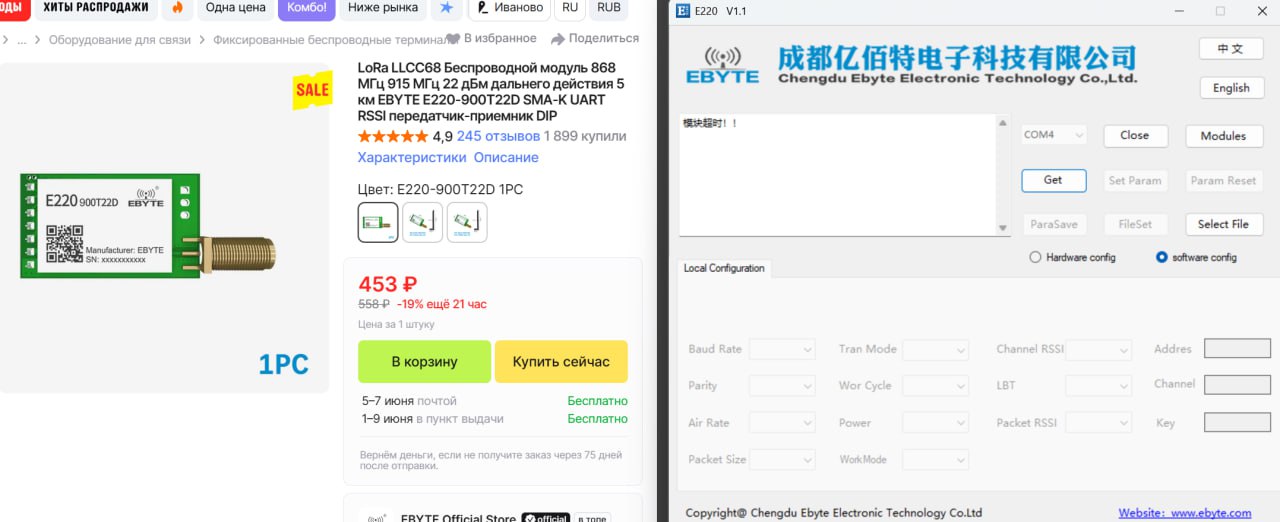Screen dimensions: 1280x522
Task: Click the Купить сейчас button
Action: (x=561, y=361)
